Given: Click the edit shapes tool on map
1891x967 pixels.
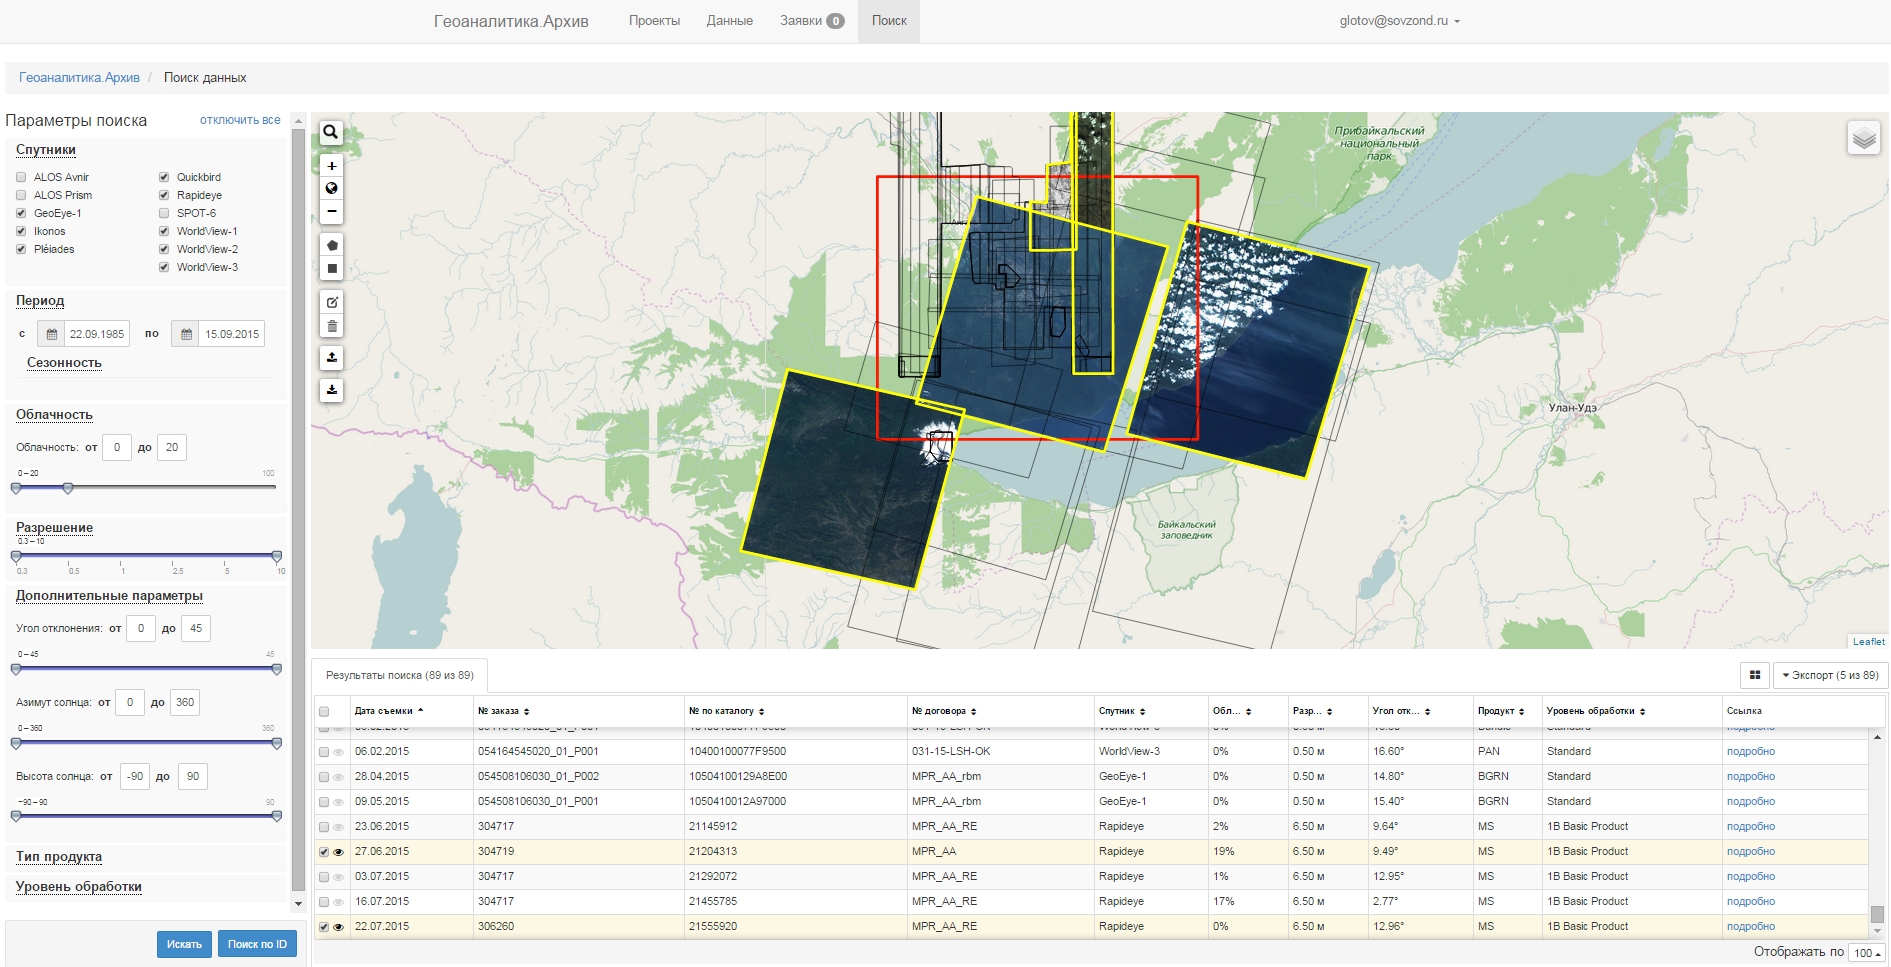Looking at the screenshot, I should tap(331, 302).
